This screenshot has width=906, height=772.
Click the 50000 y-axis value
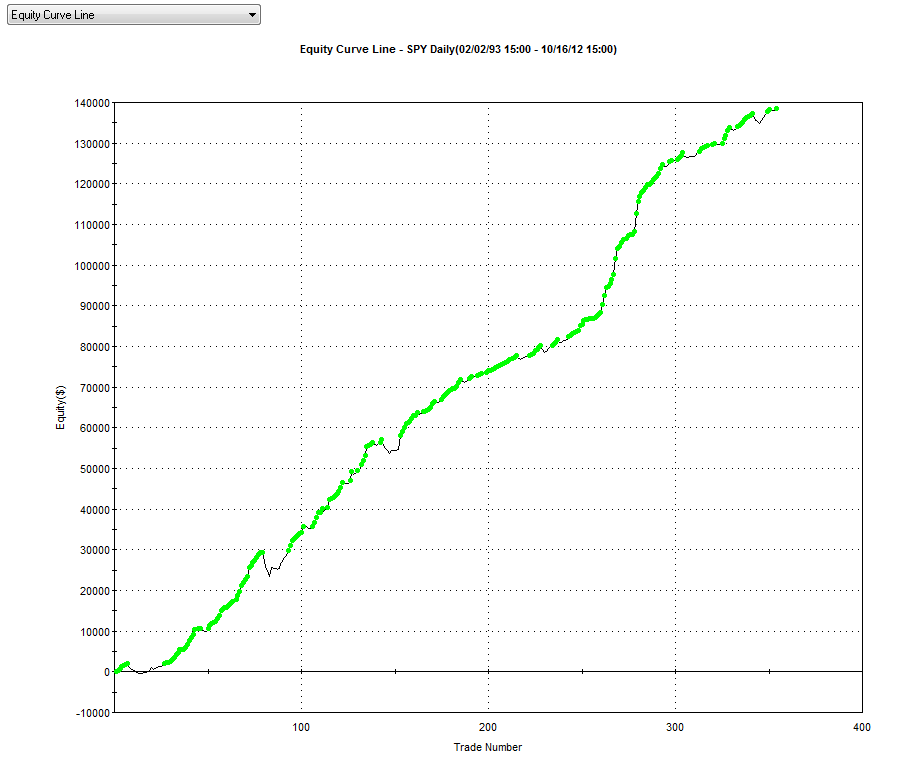click(95, 469)
